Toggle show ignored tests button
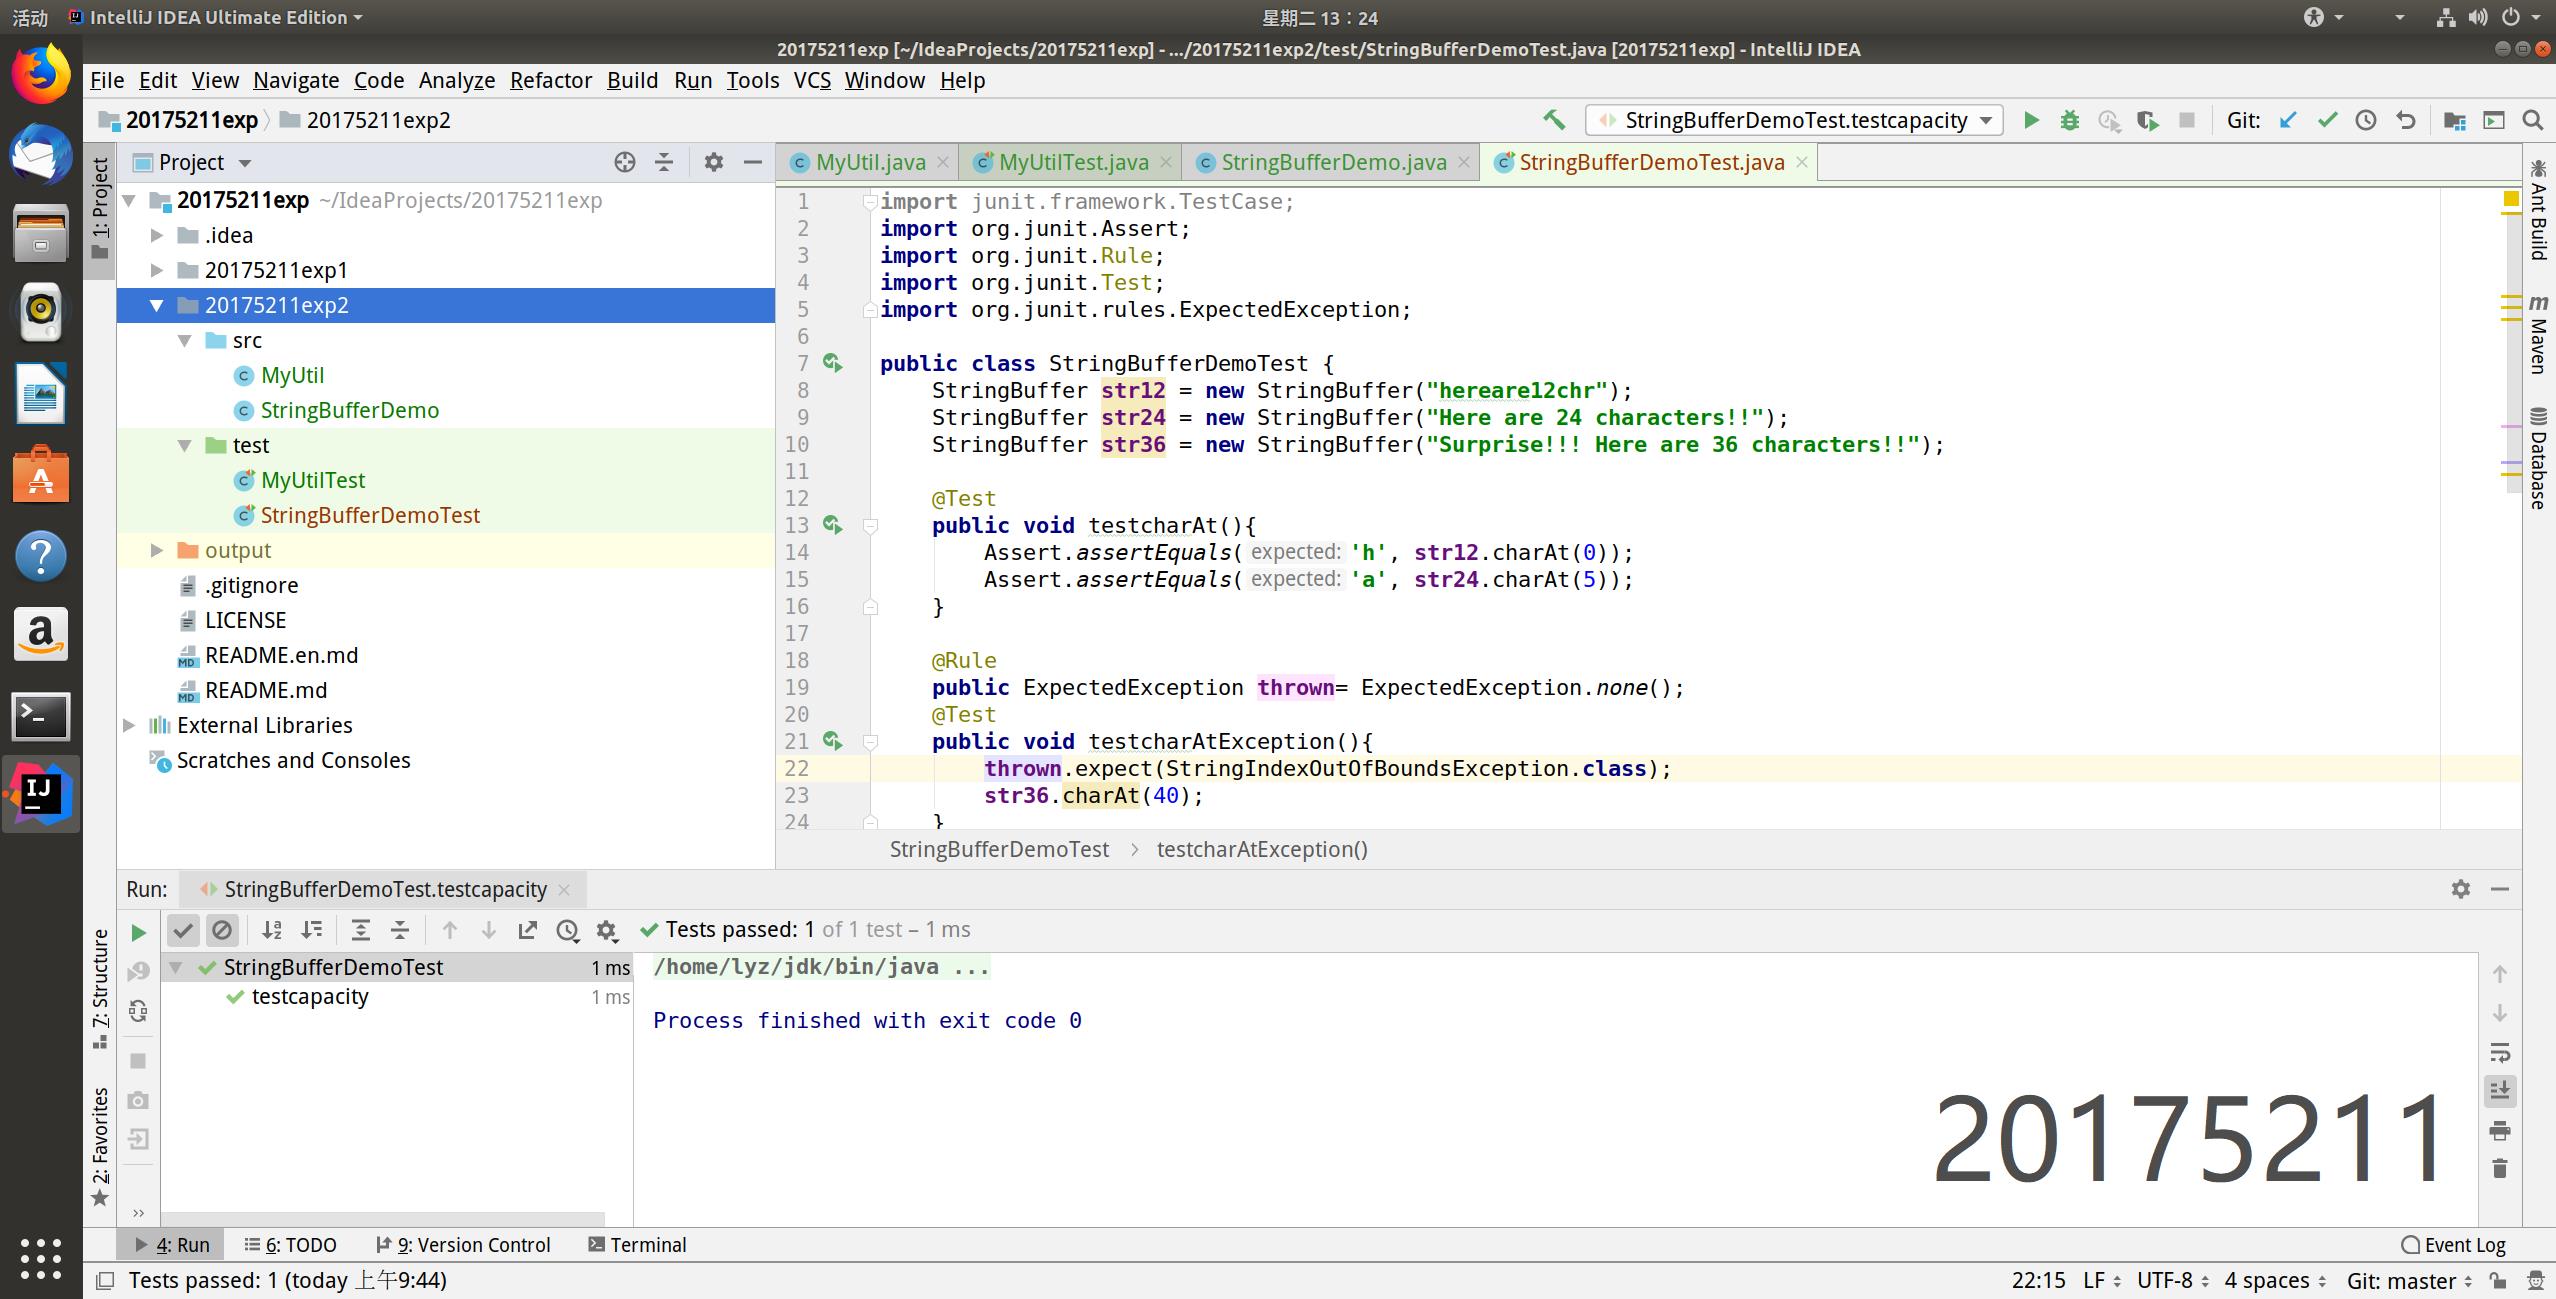The image size is (2556, 1299). click(x=222, y=930)
